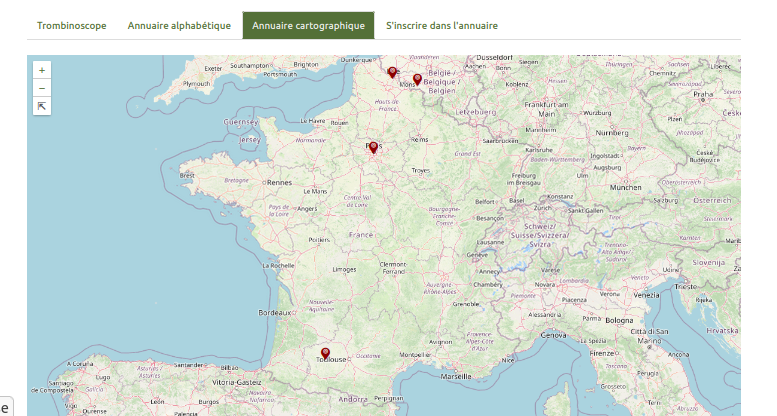Viewport: 777px width, 416px height.
Task: Open S'inscrire dans l'annuaire tab
Action: [441, 26]
